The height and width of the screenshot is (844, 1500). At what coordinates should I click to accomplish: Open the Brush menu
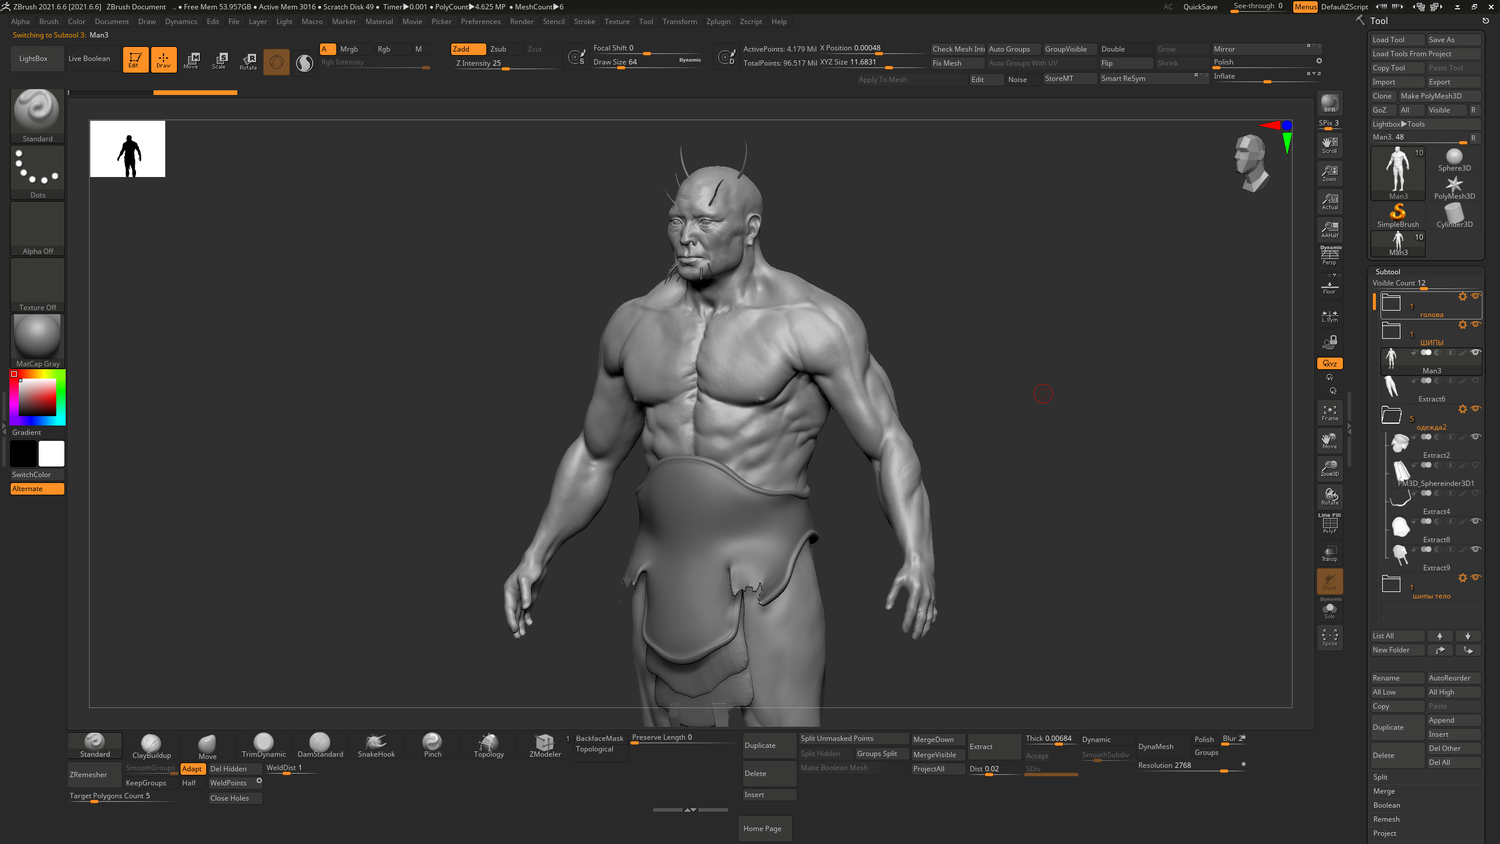(x=48, y=21)
